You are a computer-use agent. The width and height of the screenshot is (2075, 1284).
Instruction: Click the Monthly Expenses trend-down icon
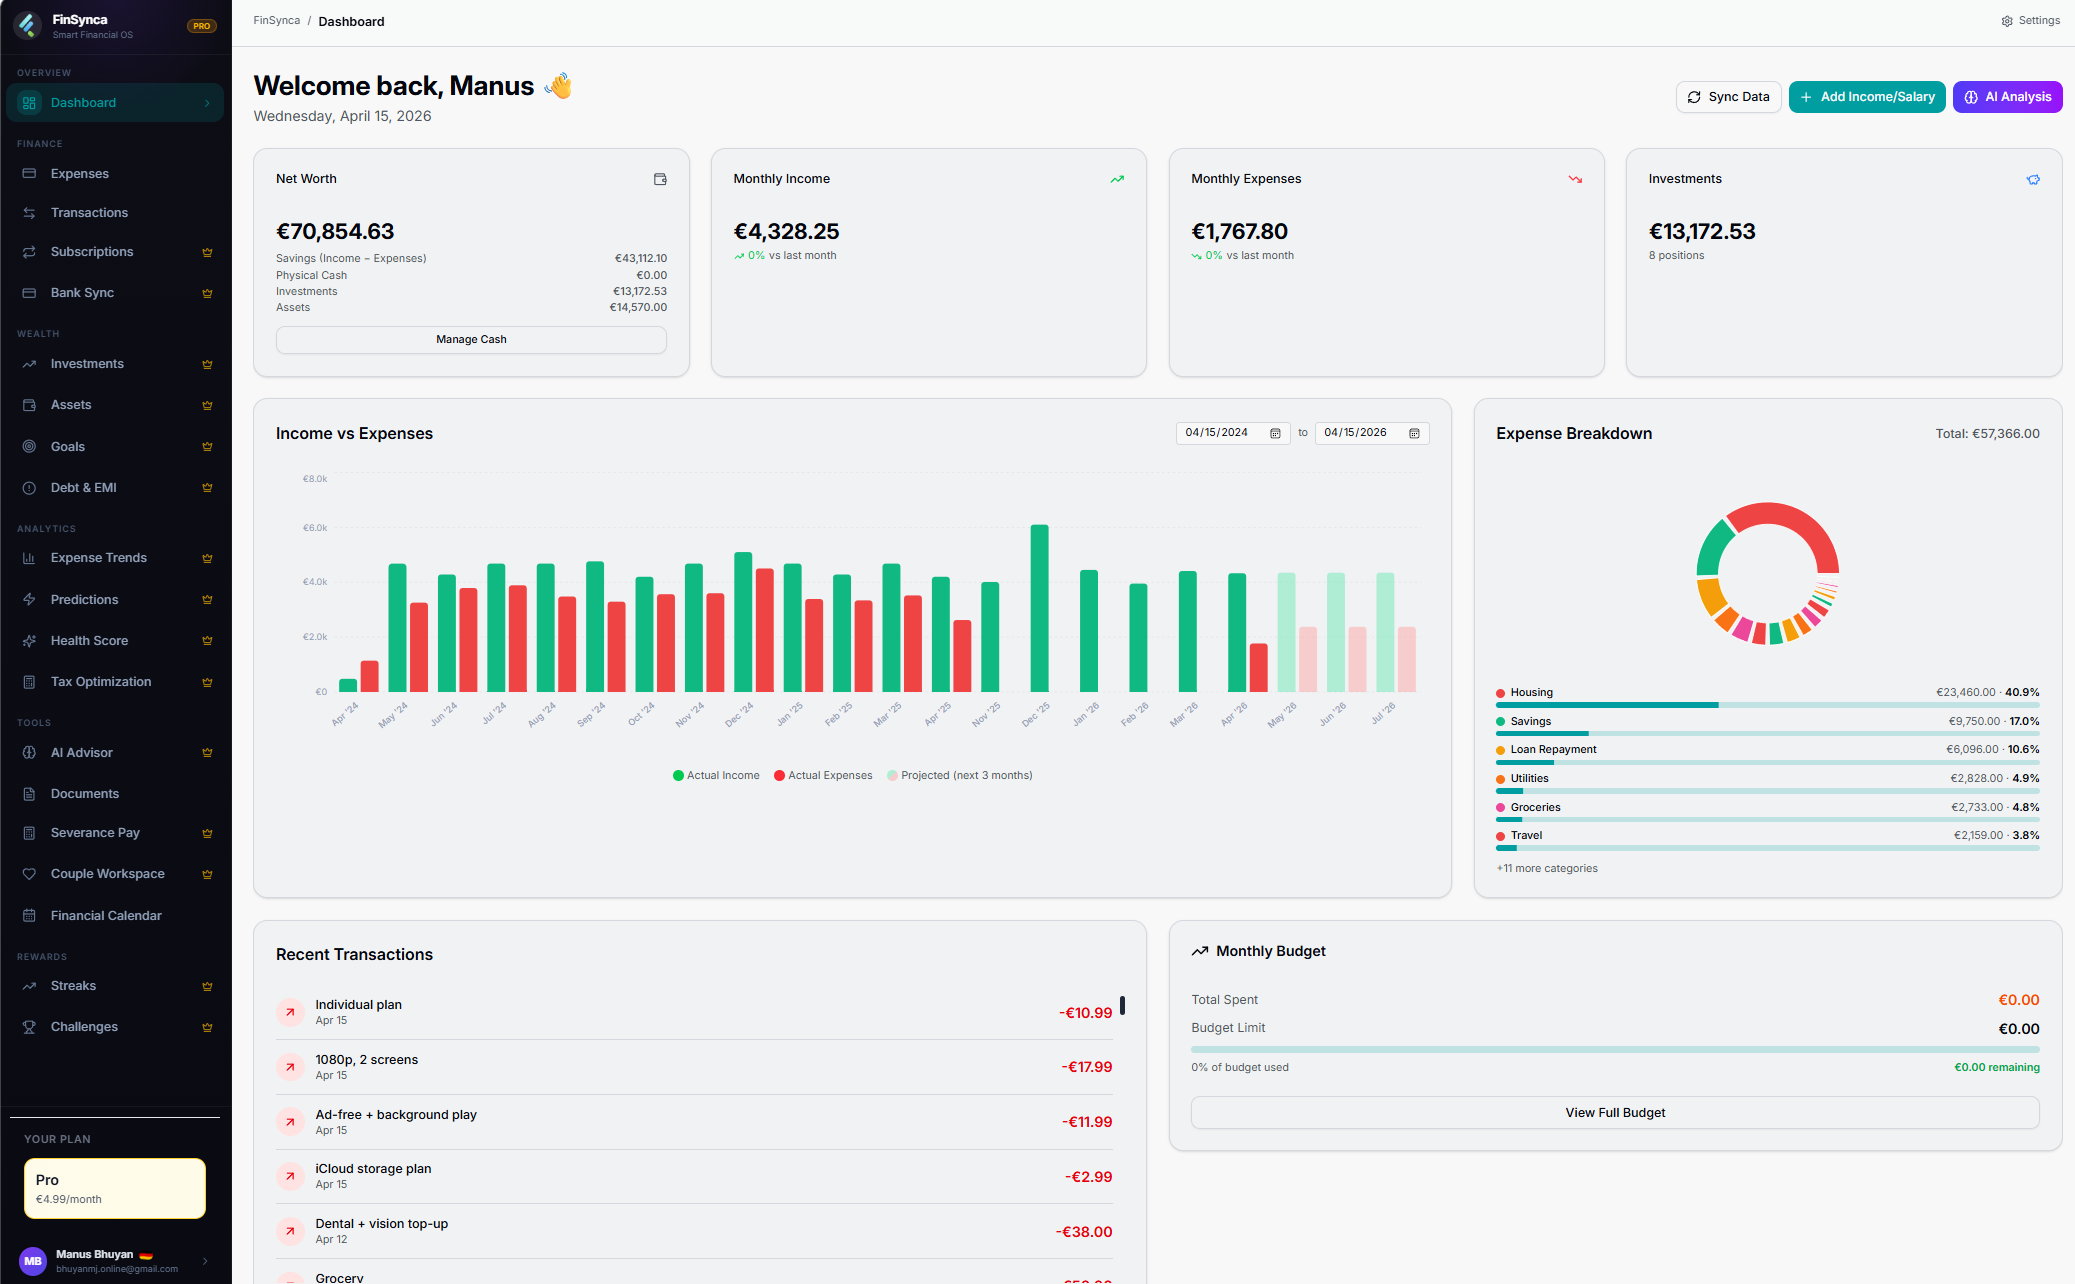point(1575,180)
